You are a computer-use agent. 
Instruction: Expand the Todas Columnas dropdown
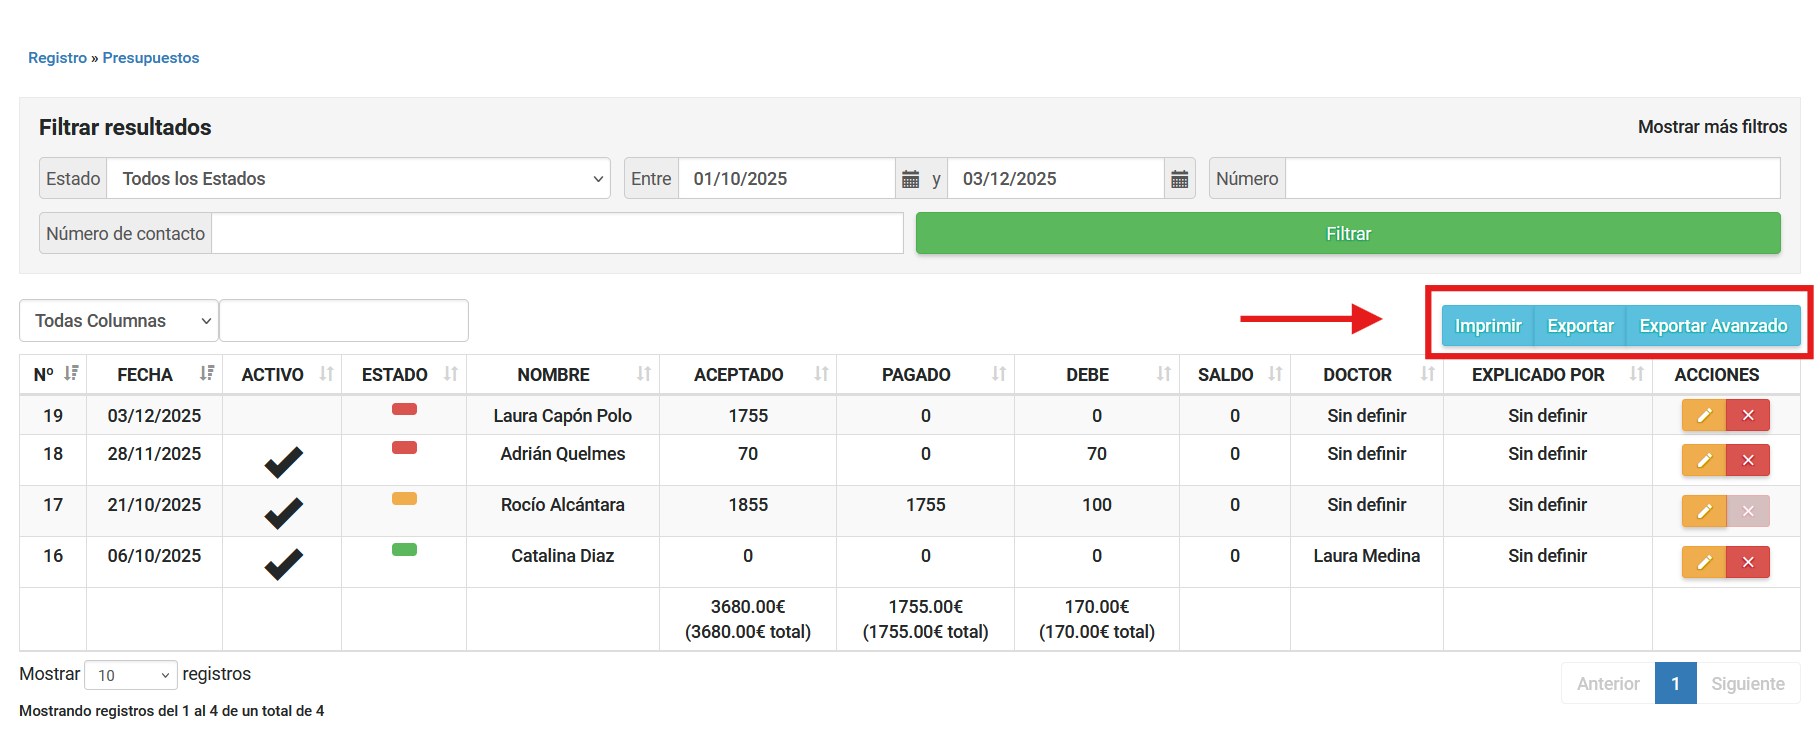point(119,321)
